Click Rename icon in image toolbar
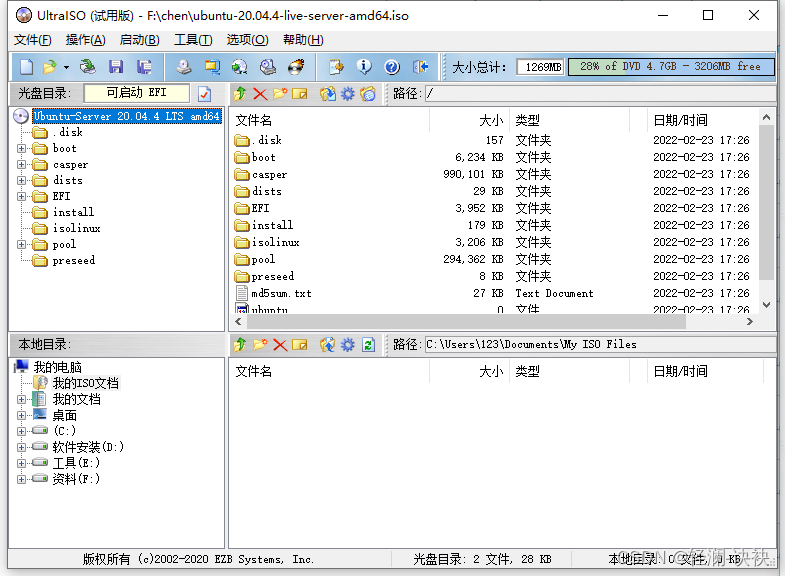The height and width of the screenshot is (576, 785). point(299,94)
